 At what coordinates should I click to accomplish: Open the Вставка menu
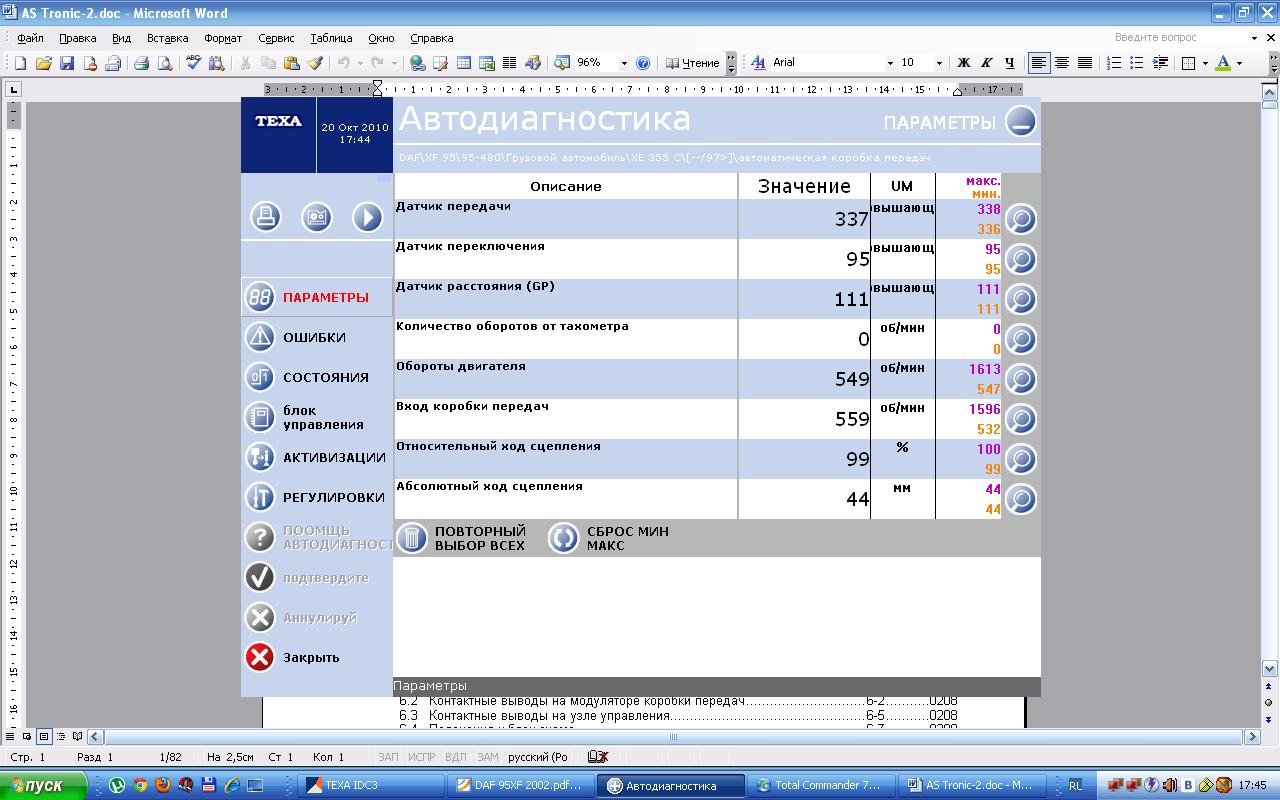pyautogui.click(x=167, y=38)
